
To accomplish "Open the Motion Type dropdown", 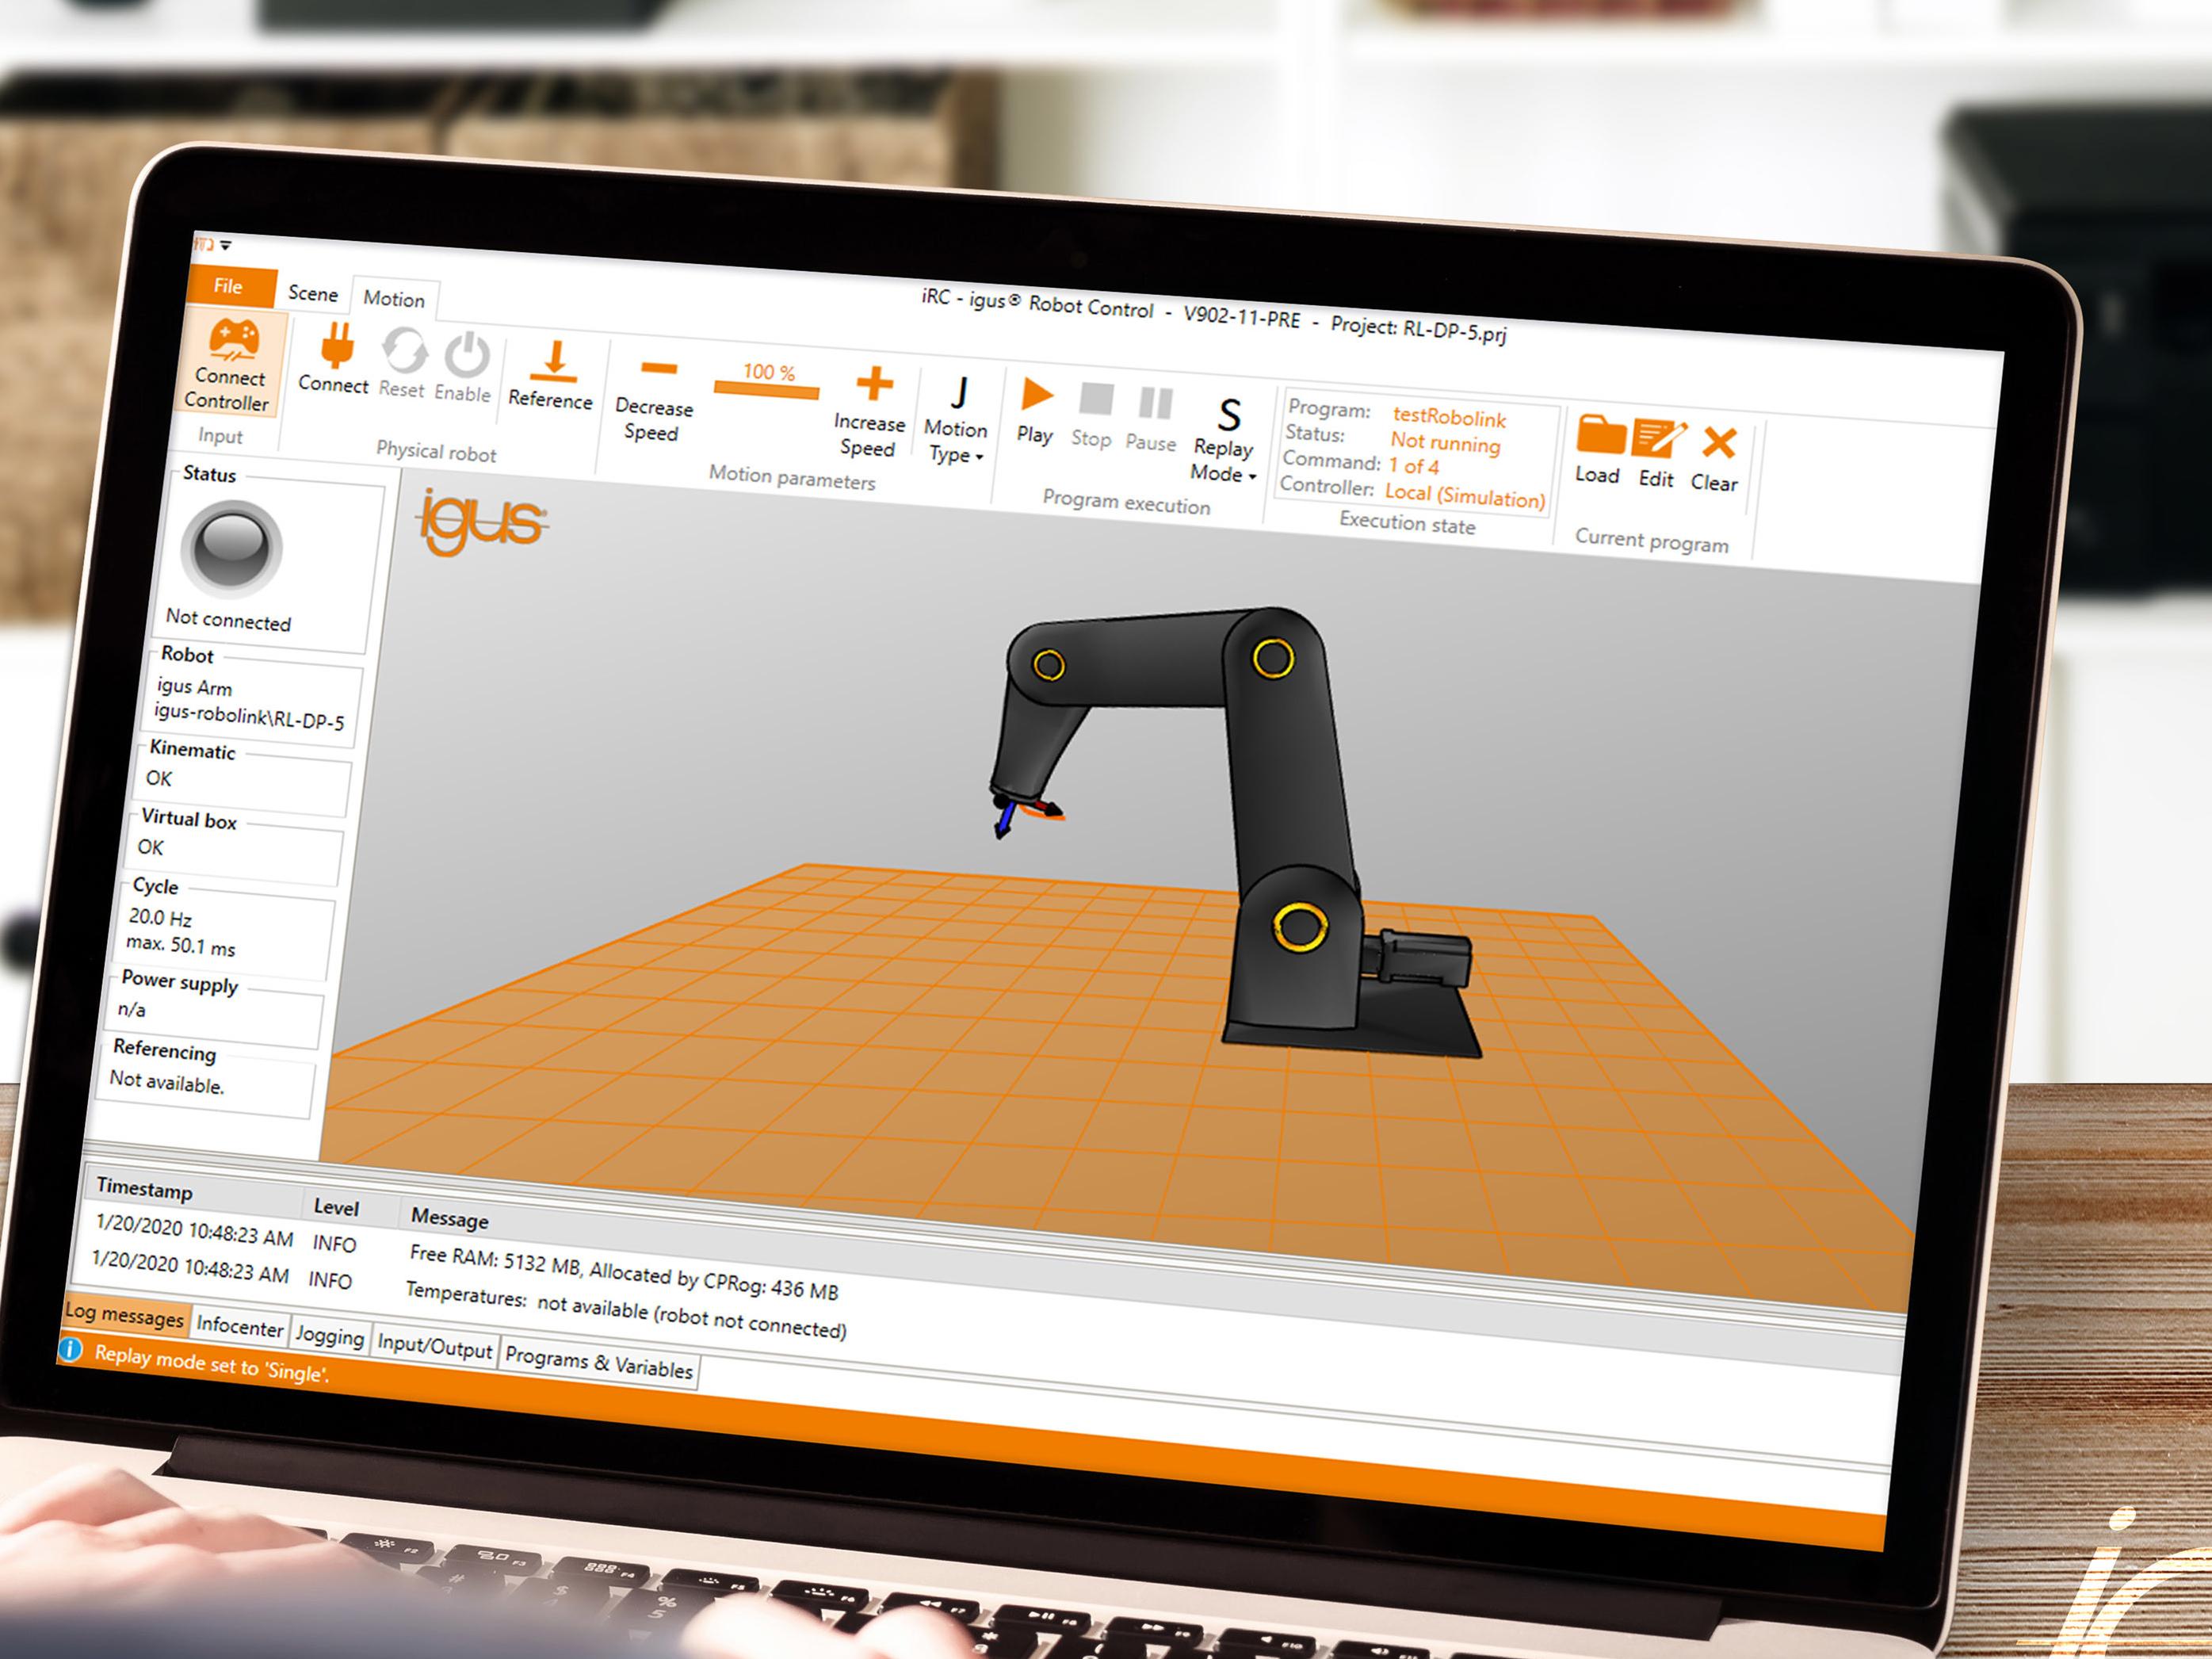I will pyautogui.click(x=956, y=420).
